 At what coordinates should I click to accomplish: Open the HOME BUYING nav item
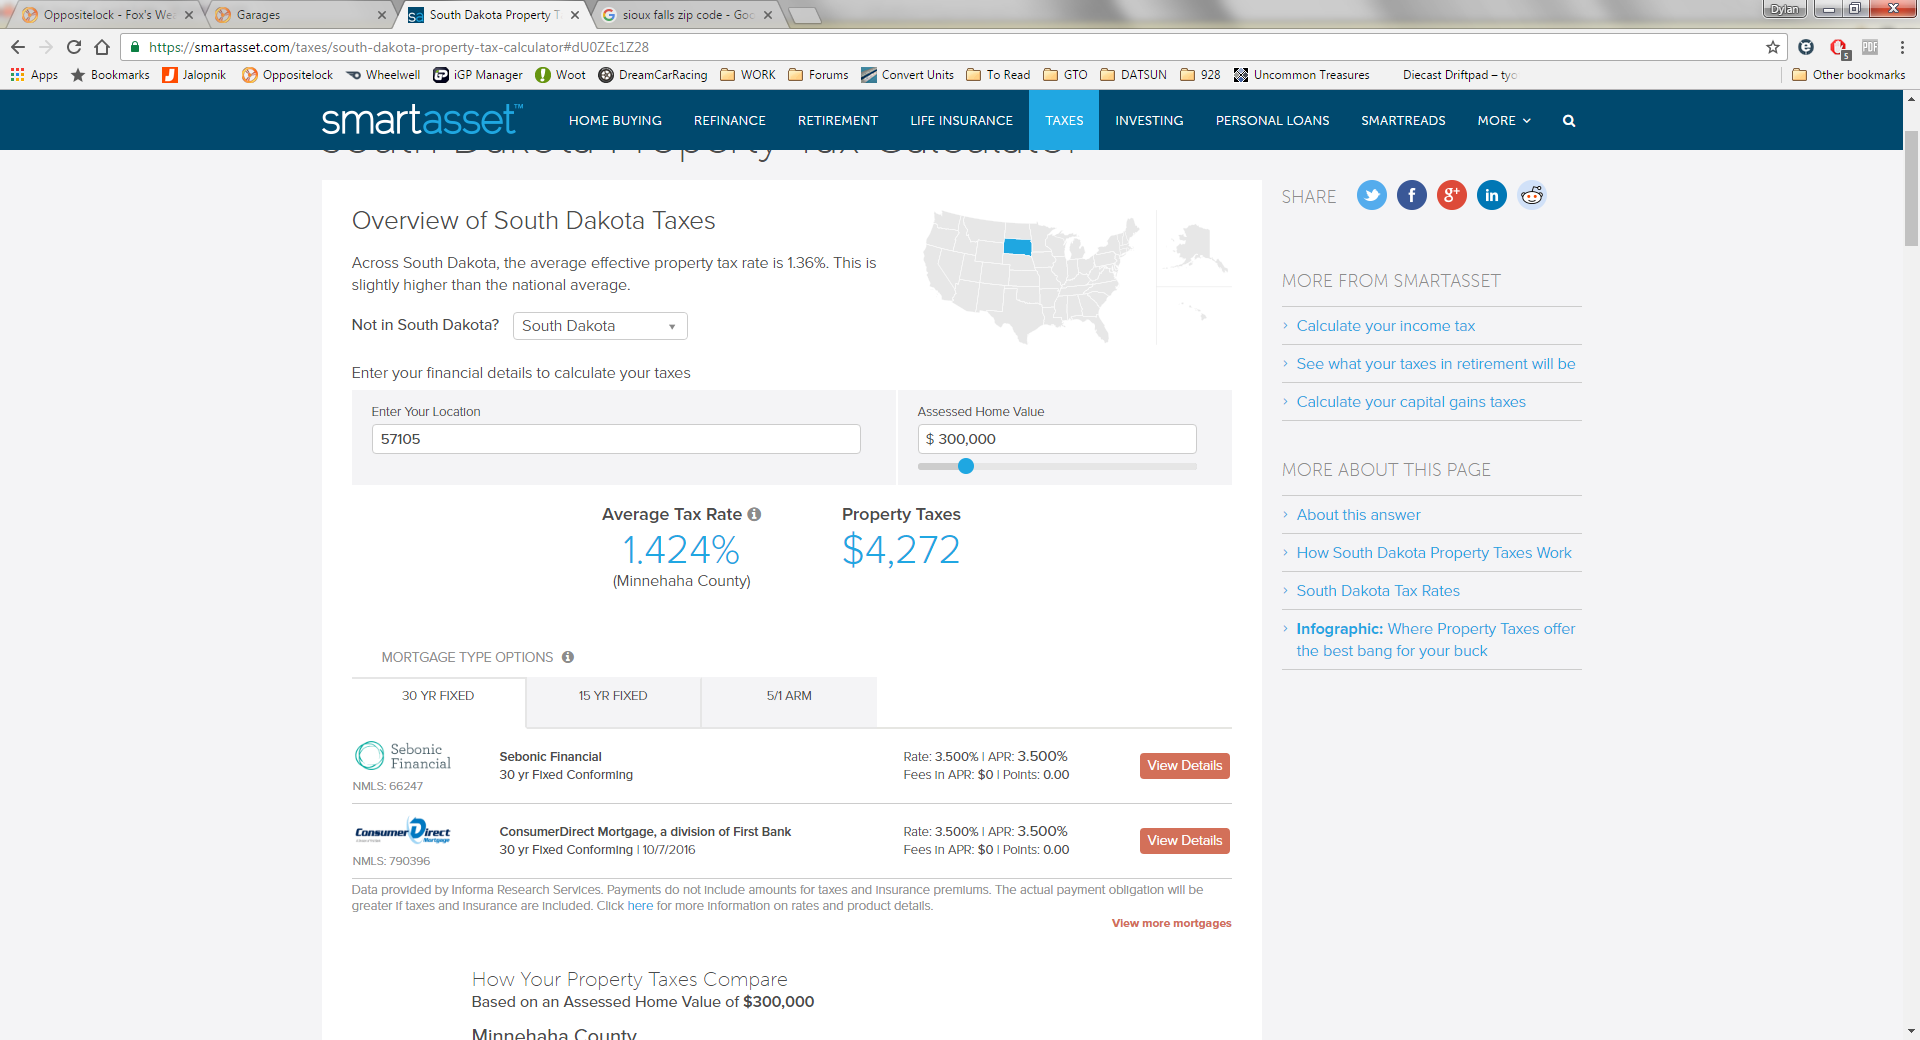pyautogui.click(x=615, y=121)
